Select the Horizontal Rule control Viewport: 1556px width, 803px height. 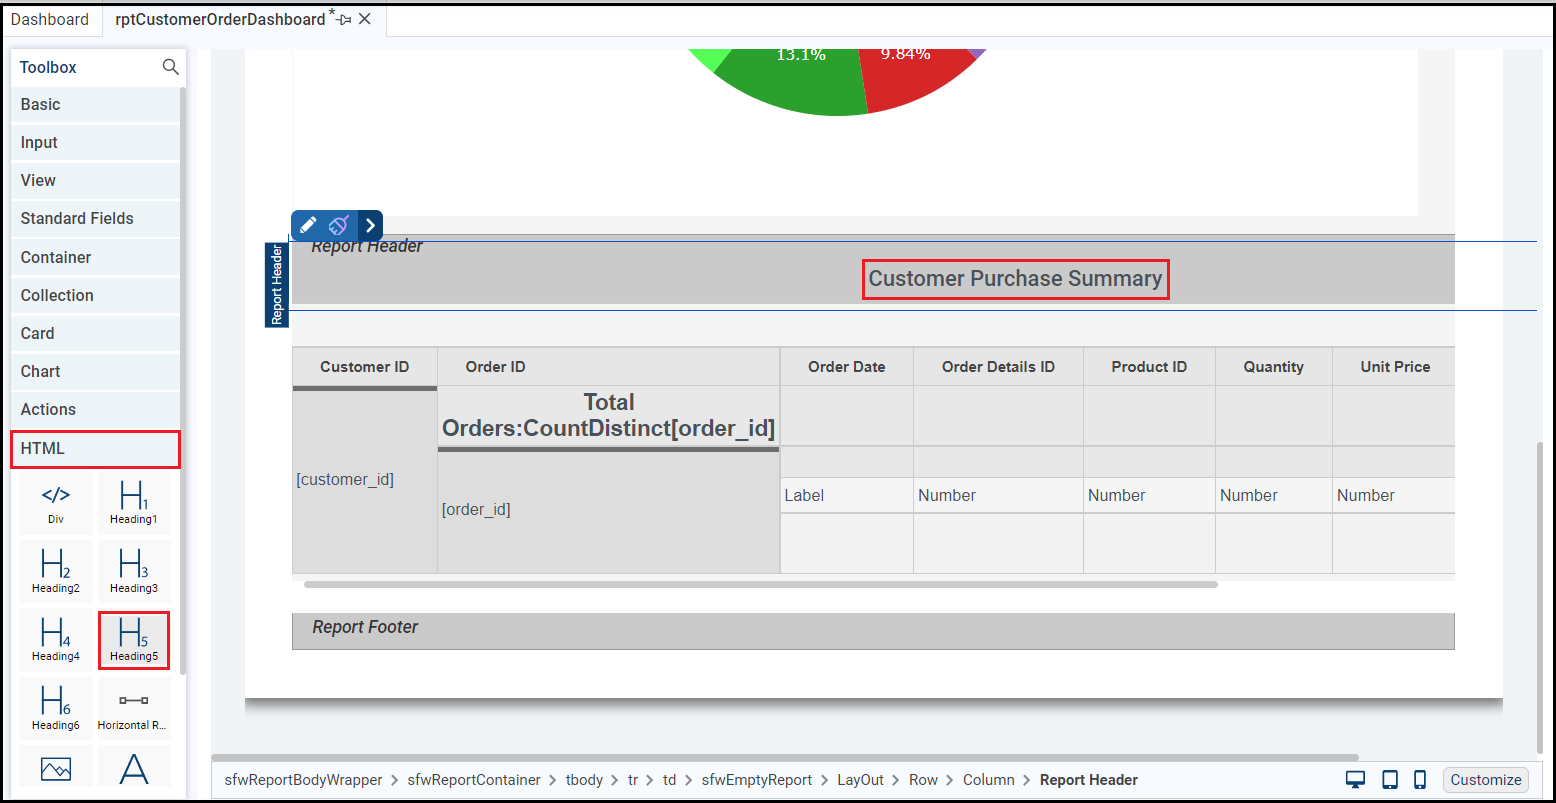point(133,707)
